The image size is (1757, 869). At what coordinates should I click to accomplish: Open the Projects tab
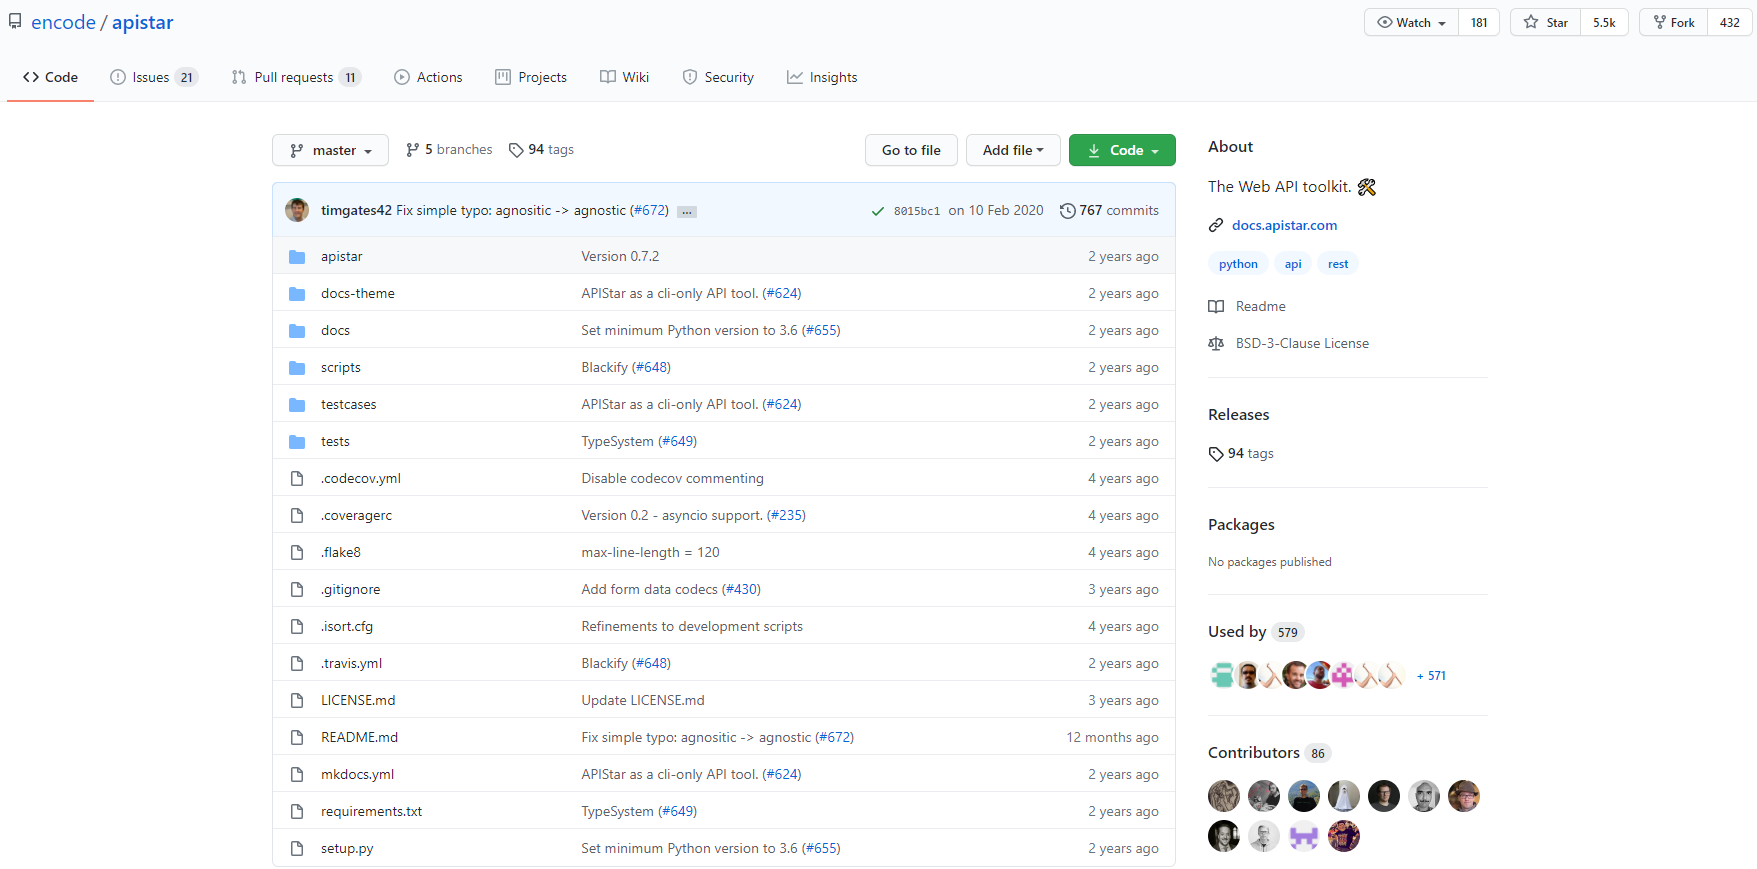[531, 77]
